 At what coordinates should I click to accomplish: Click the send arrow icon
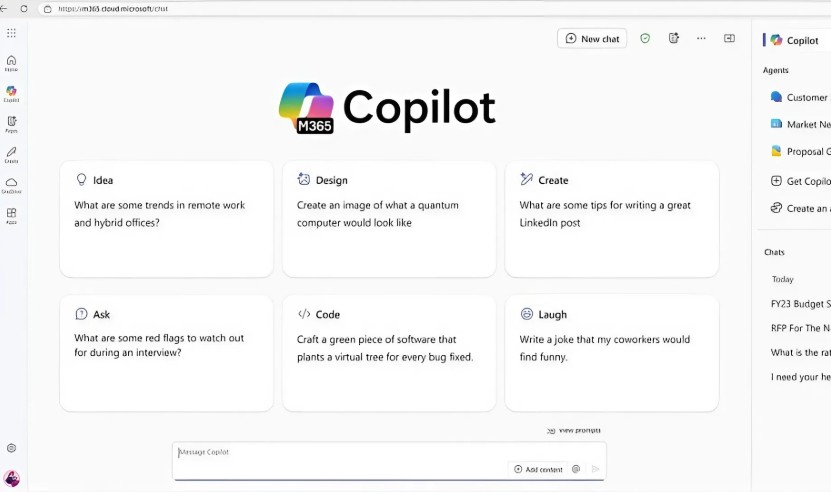click(595, 469)
